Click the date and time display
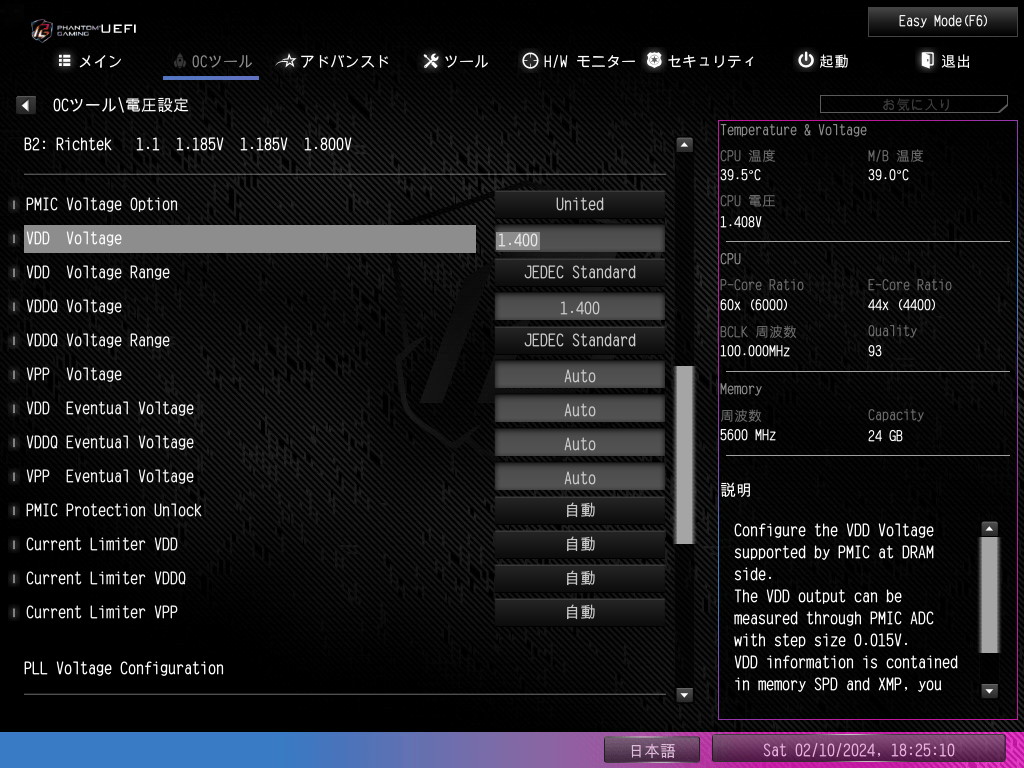Image resolution: width=1024 pixels, height=768 pixels. coord(858,750)
